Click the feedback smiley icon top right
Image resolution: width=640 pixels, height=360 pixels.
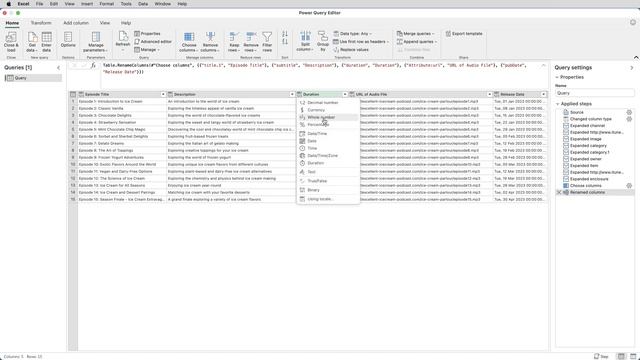633,23
